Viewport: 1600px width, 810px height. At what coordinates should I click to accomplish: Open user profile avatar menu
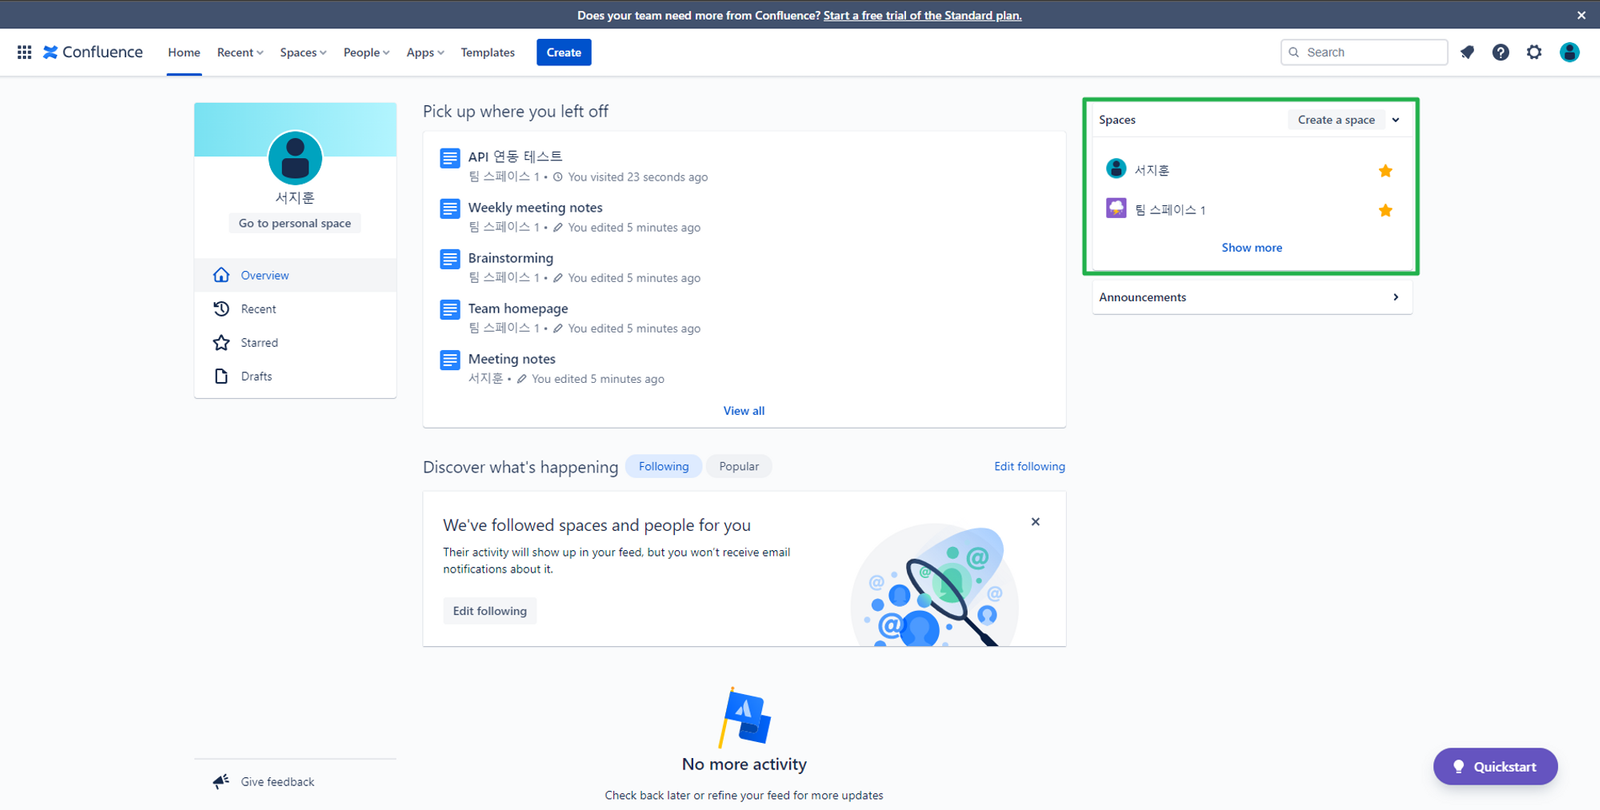coord(1569,52)
